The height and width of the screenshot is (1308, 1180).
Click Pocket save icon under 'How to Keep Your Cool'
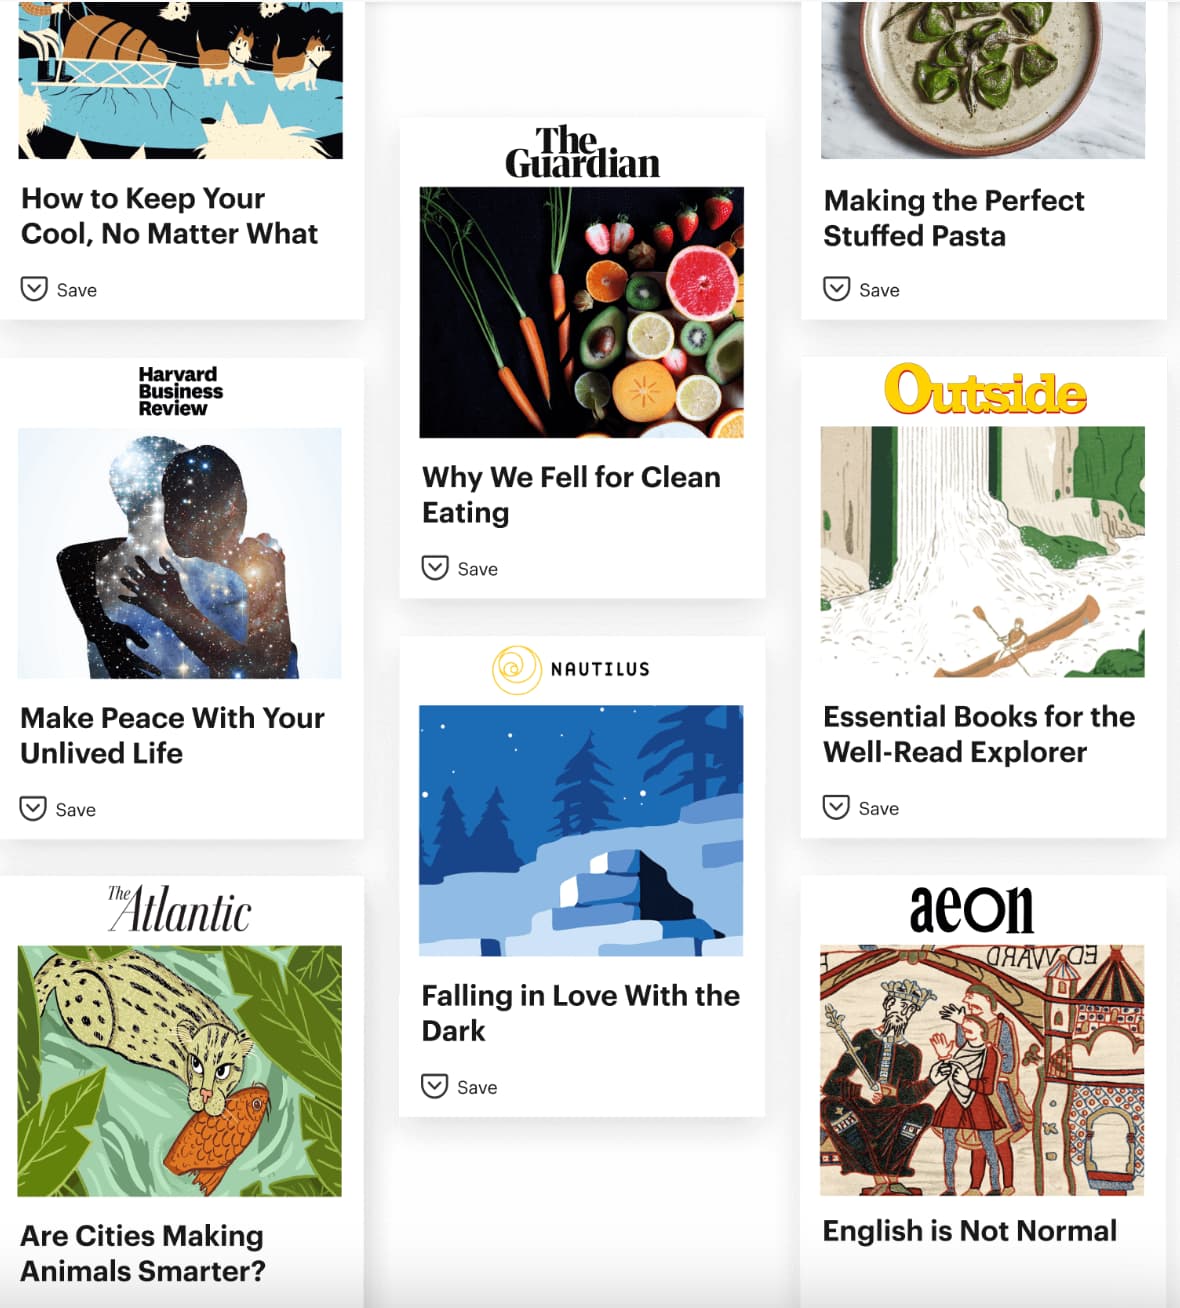click(34, 289)
